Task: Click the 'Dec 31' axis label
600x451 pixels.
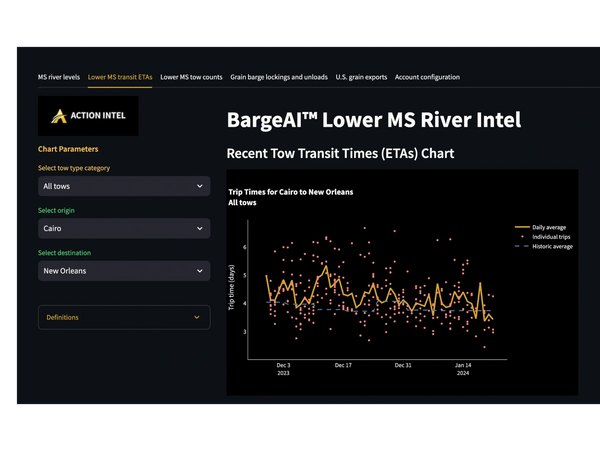Action: 403,365
